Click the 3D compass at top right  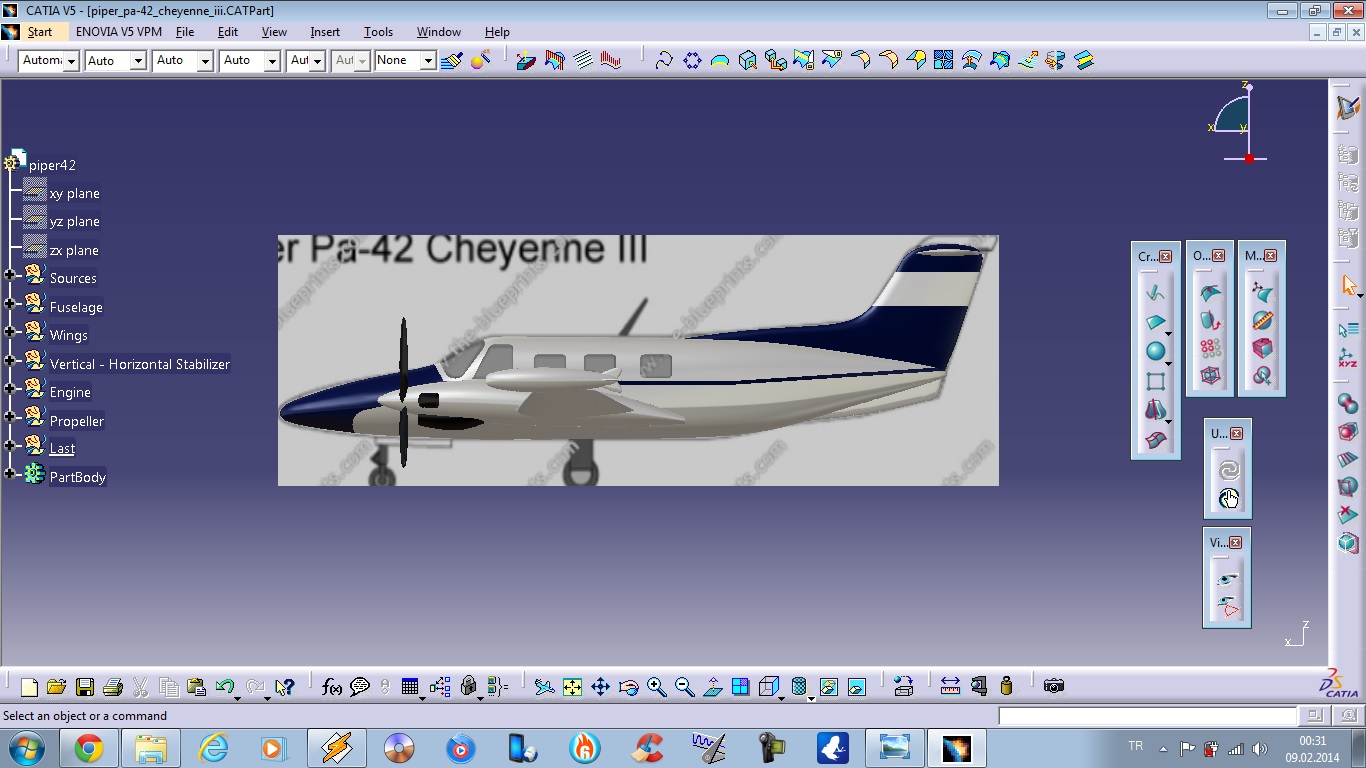click(1239, 123)
